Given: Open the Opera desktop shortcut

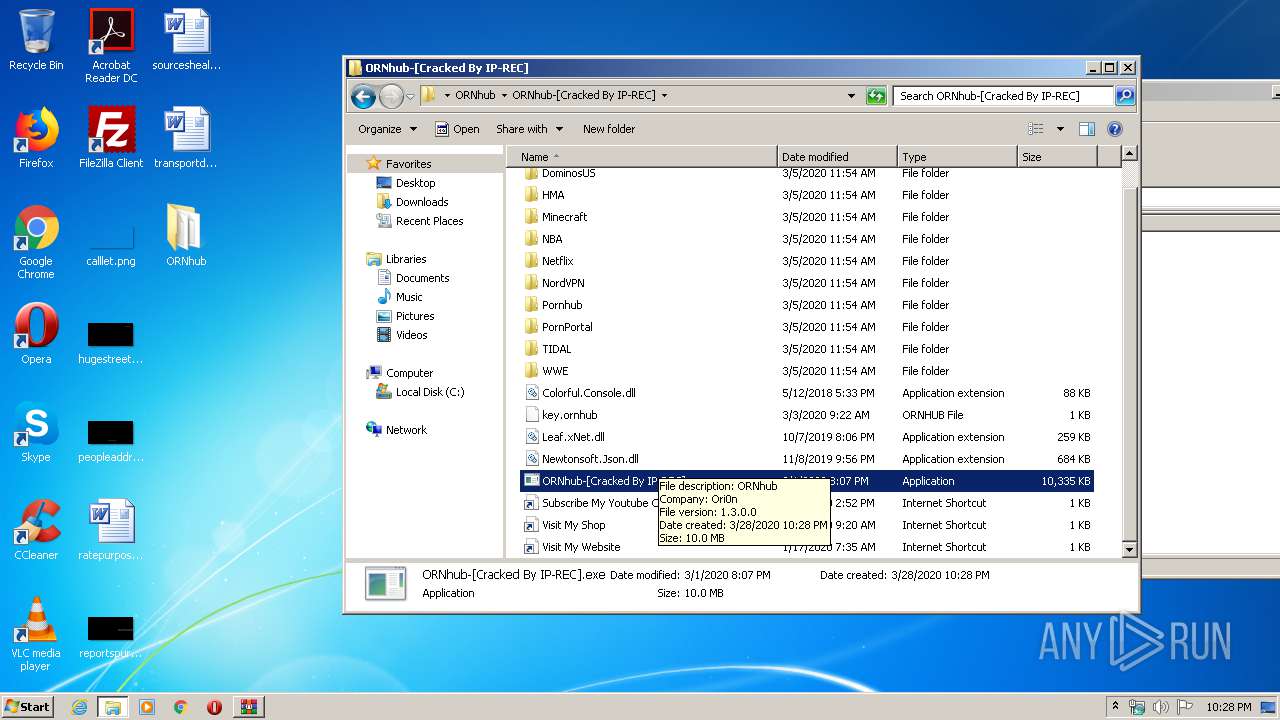Looking at the screenshot, I should (36, 334).
